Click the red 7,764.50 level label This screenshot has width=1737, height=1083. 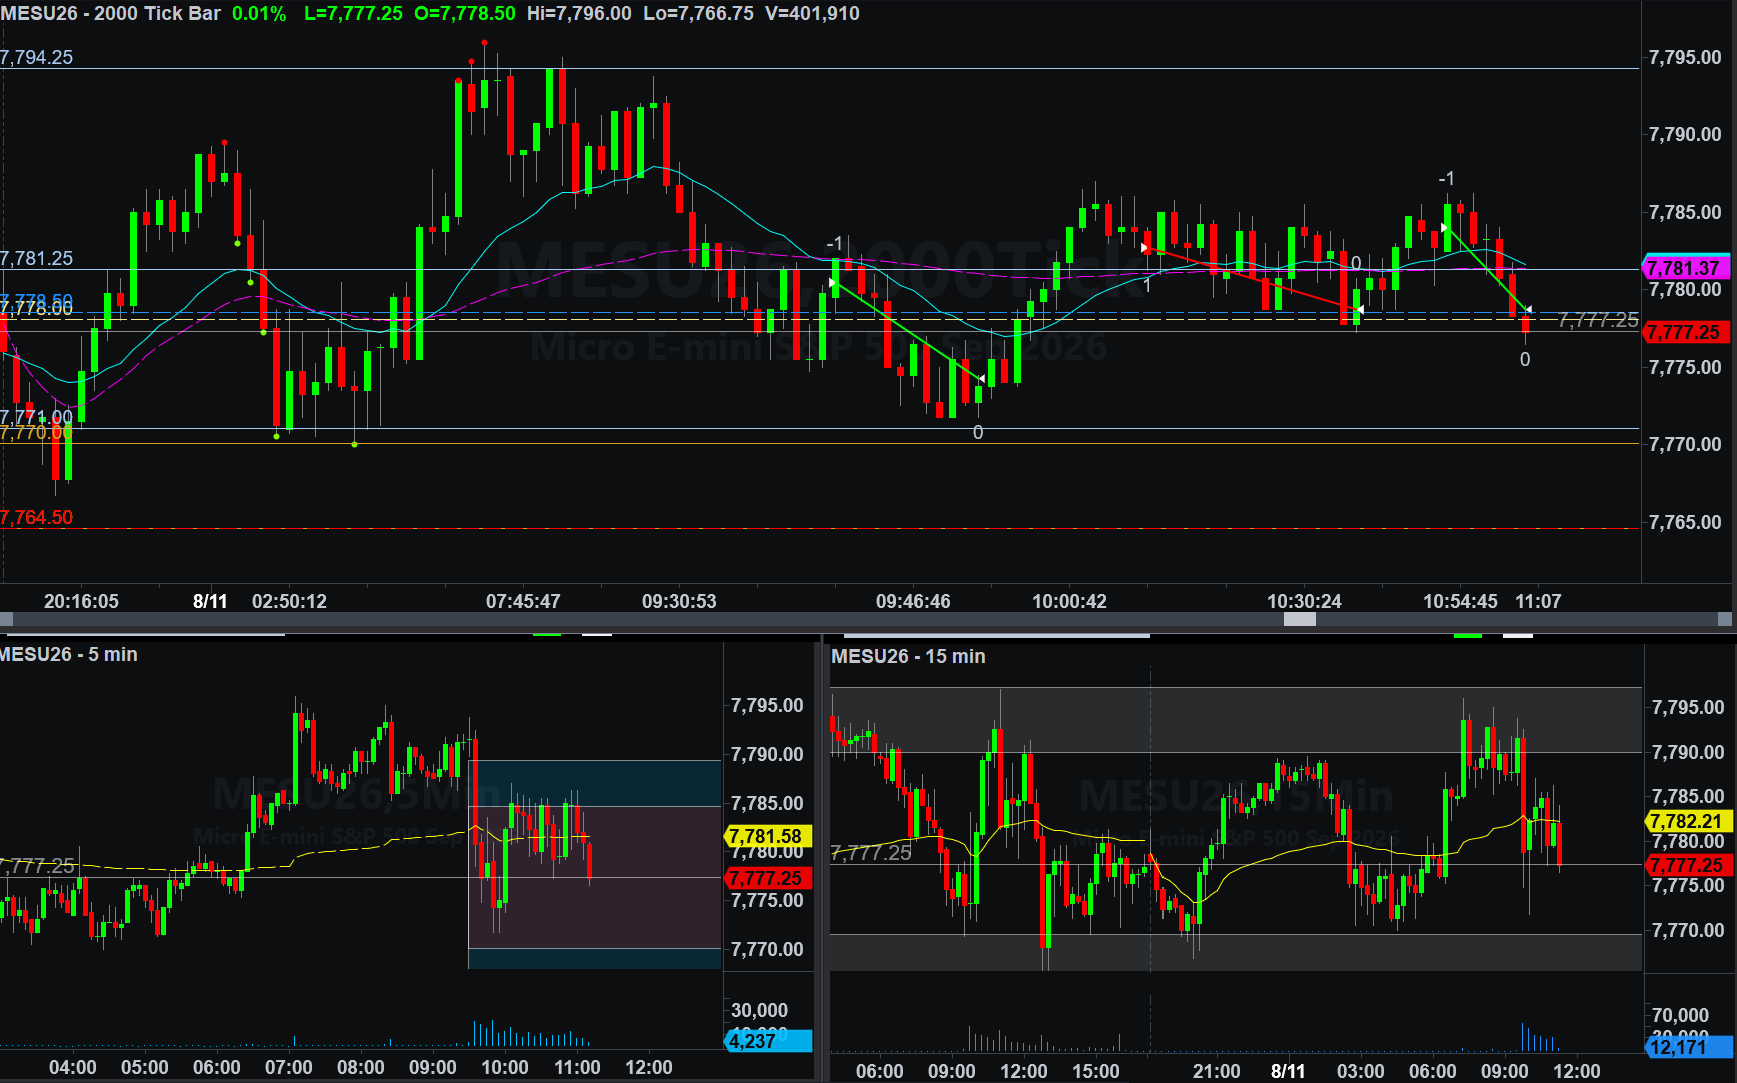click(37, 517)
